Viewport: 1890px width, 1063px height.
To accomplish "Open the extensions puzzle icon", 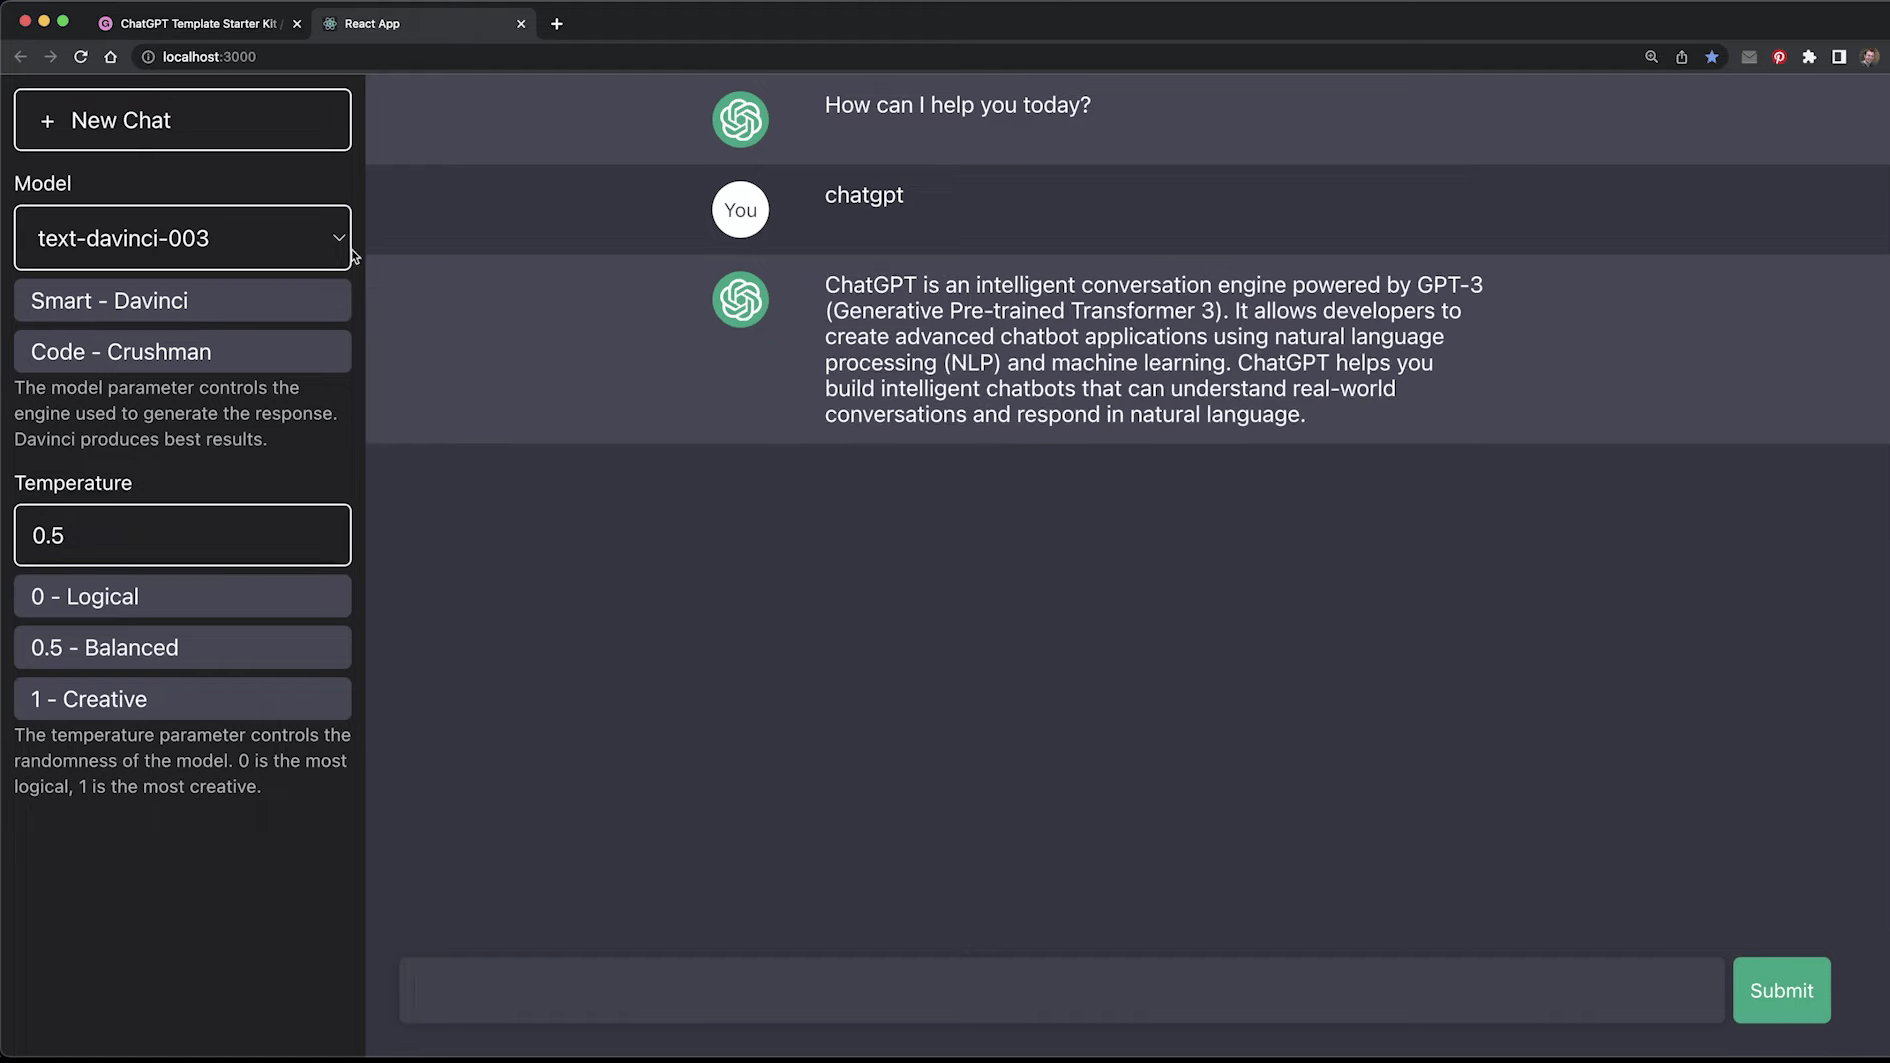I will pos(1809,57).
